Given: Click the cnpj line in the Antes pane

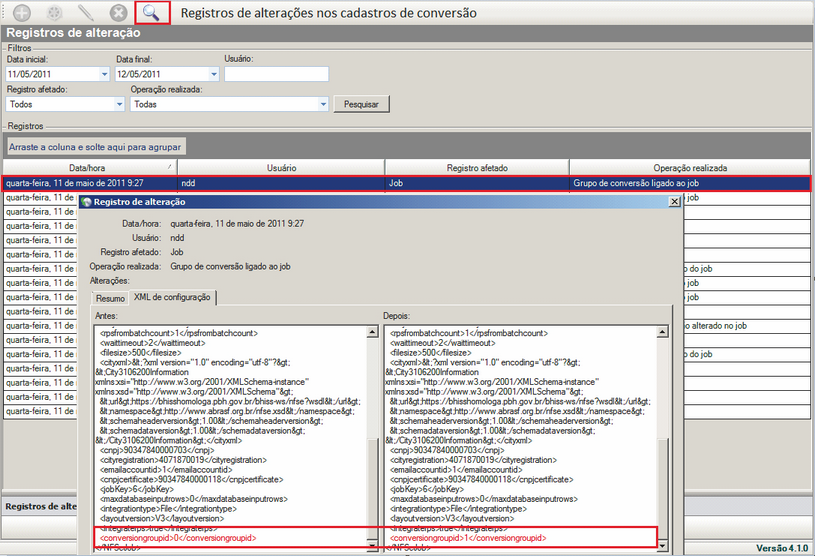Looking at the screenshot, I should coord(157,450).
